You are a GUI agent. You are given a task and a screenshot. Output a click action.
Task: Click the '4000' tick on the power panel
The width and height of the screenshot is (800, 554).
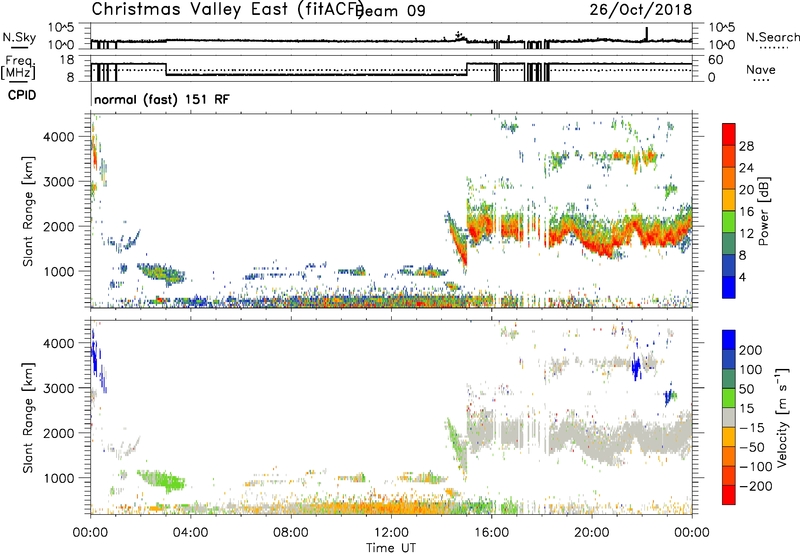coord(59,137)
